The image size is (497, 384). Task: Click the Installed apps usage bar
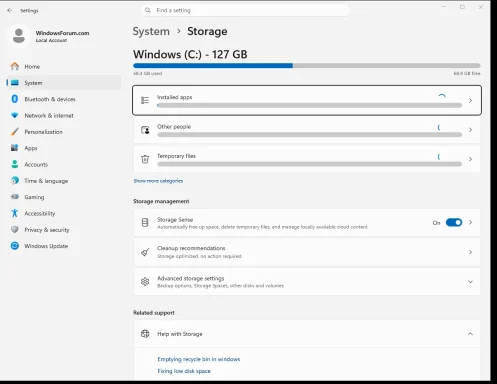(309, 105)
